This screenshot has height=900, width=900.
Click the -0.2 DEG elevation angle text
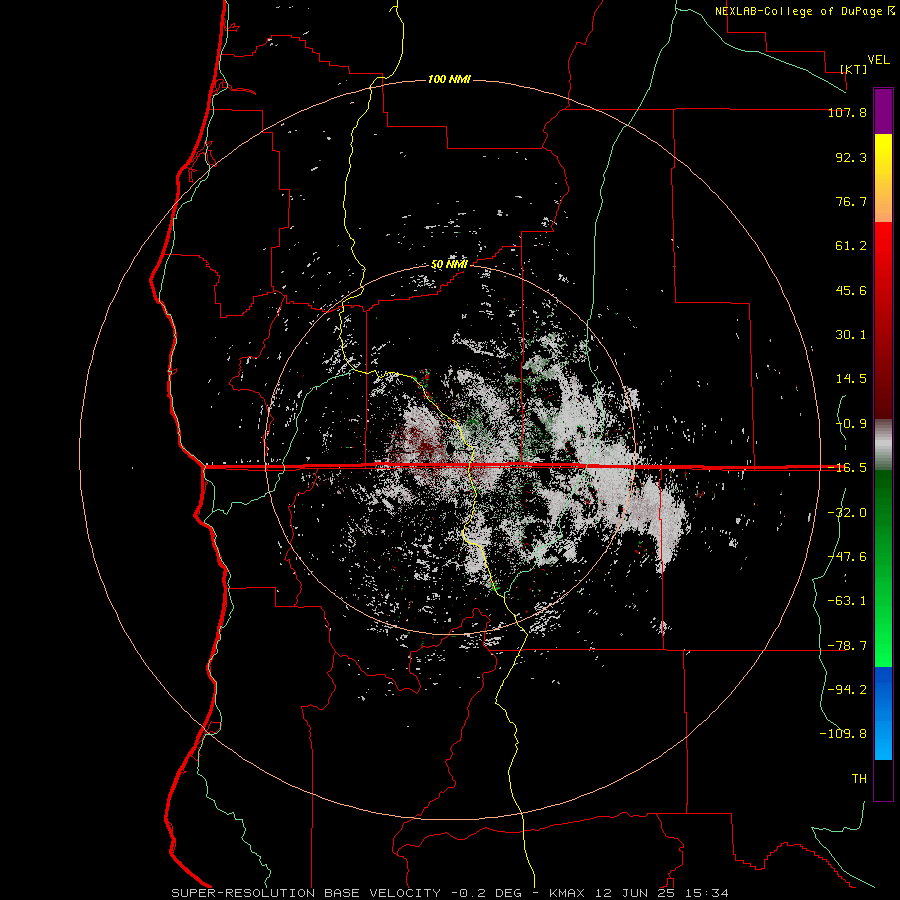[x=486, y=893]
